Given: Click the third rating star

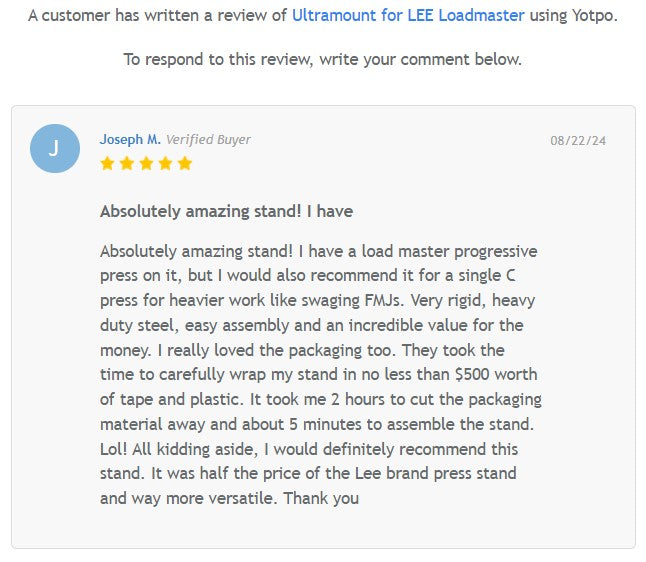Looking at the screenshot, I should tap(146, 163).
